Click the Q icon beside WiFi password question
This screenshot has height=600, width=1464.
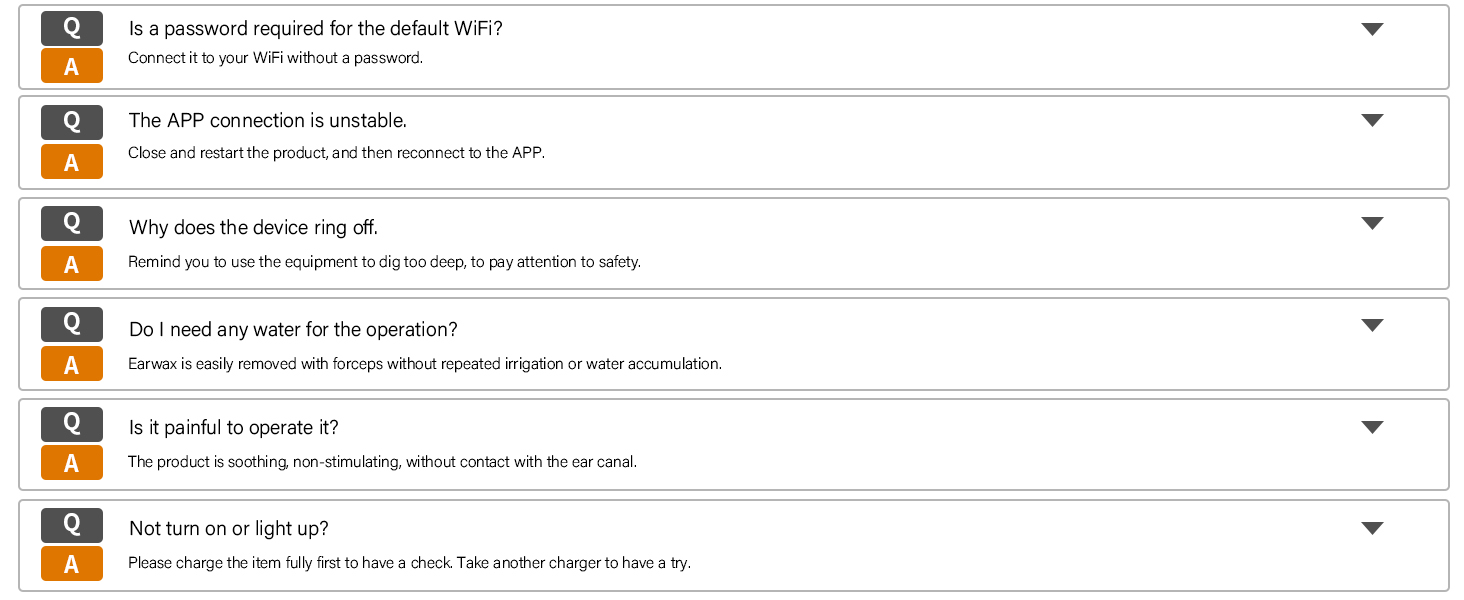72,28
